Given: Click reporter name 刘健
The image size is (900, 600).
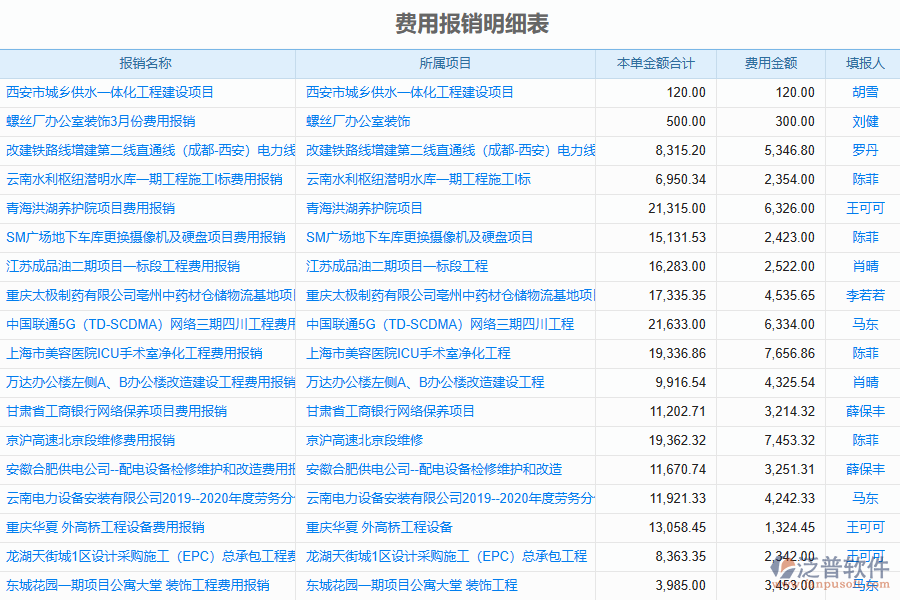Looking at the screenshot, I should [865, 122].
